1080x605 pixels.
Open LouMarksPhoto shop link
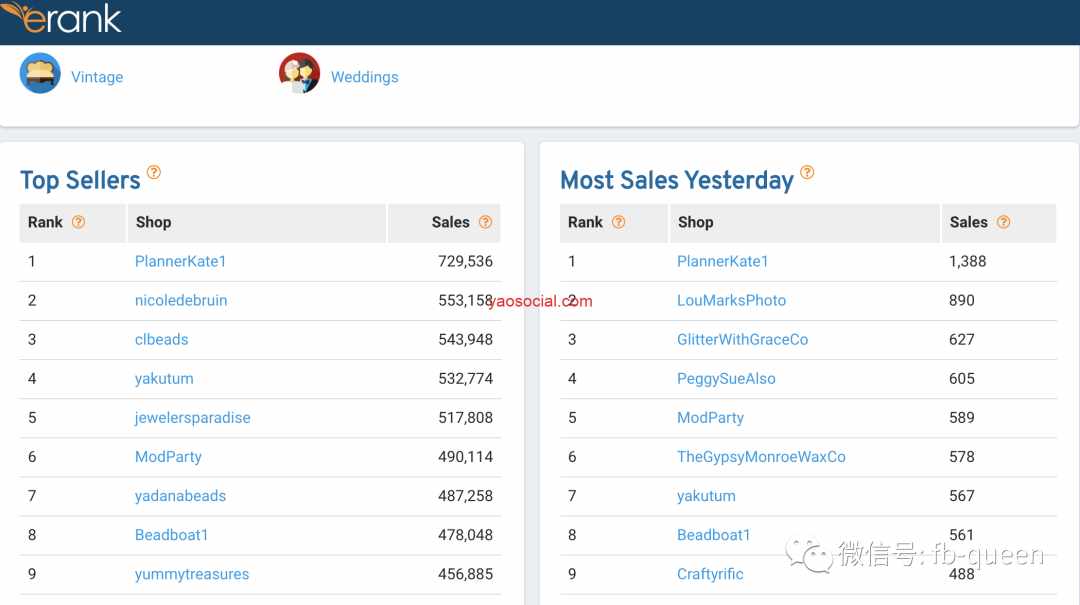(x=731, y=300)
